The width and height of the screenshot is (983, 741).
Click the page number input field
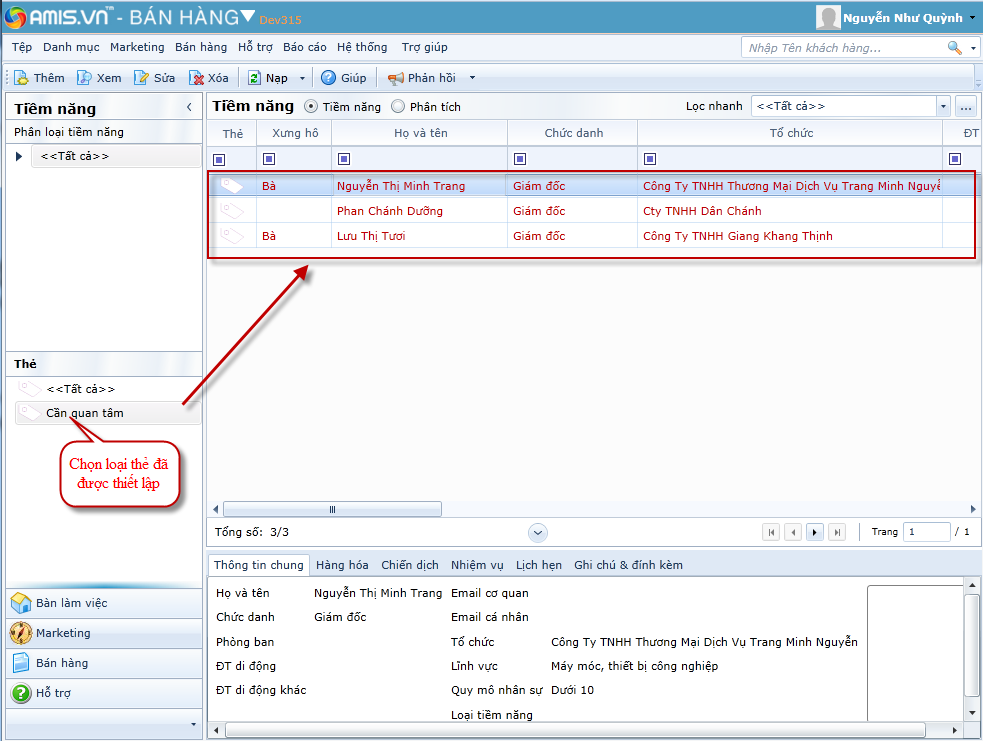coord(926,532)
